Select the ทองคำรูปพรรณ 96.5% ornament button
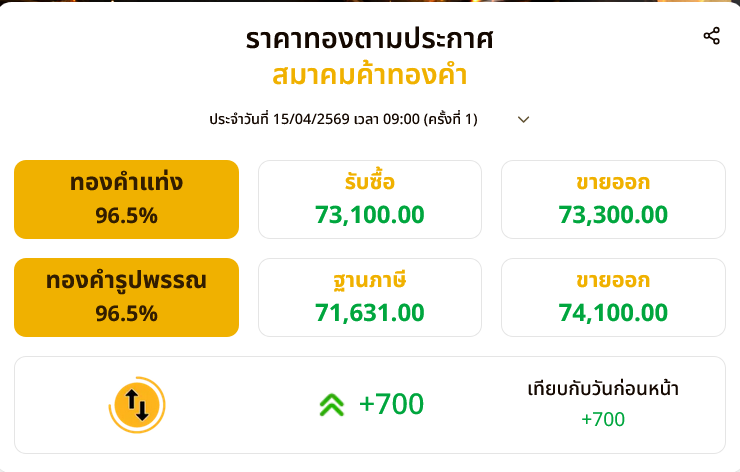This screenshot has width=740, height=472. coord(126,297)
